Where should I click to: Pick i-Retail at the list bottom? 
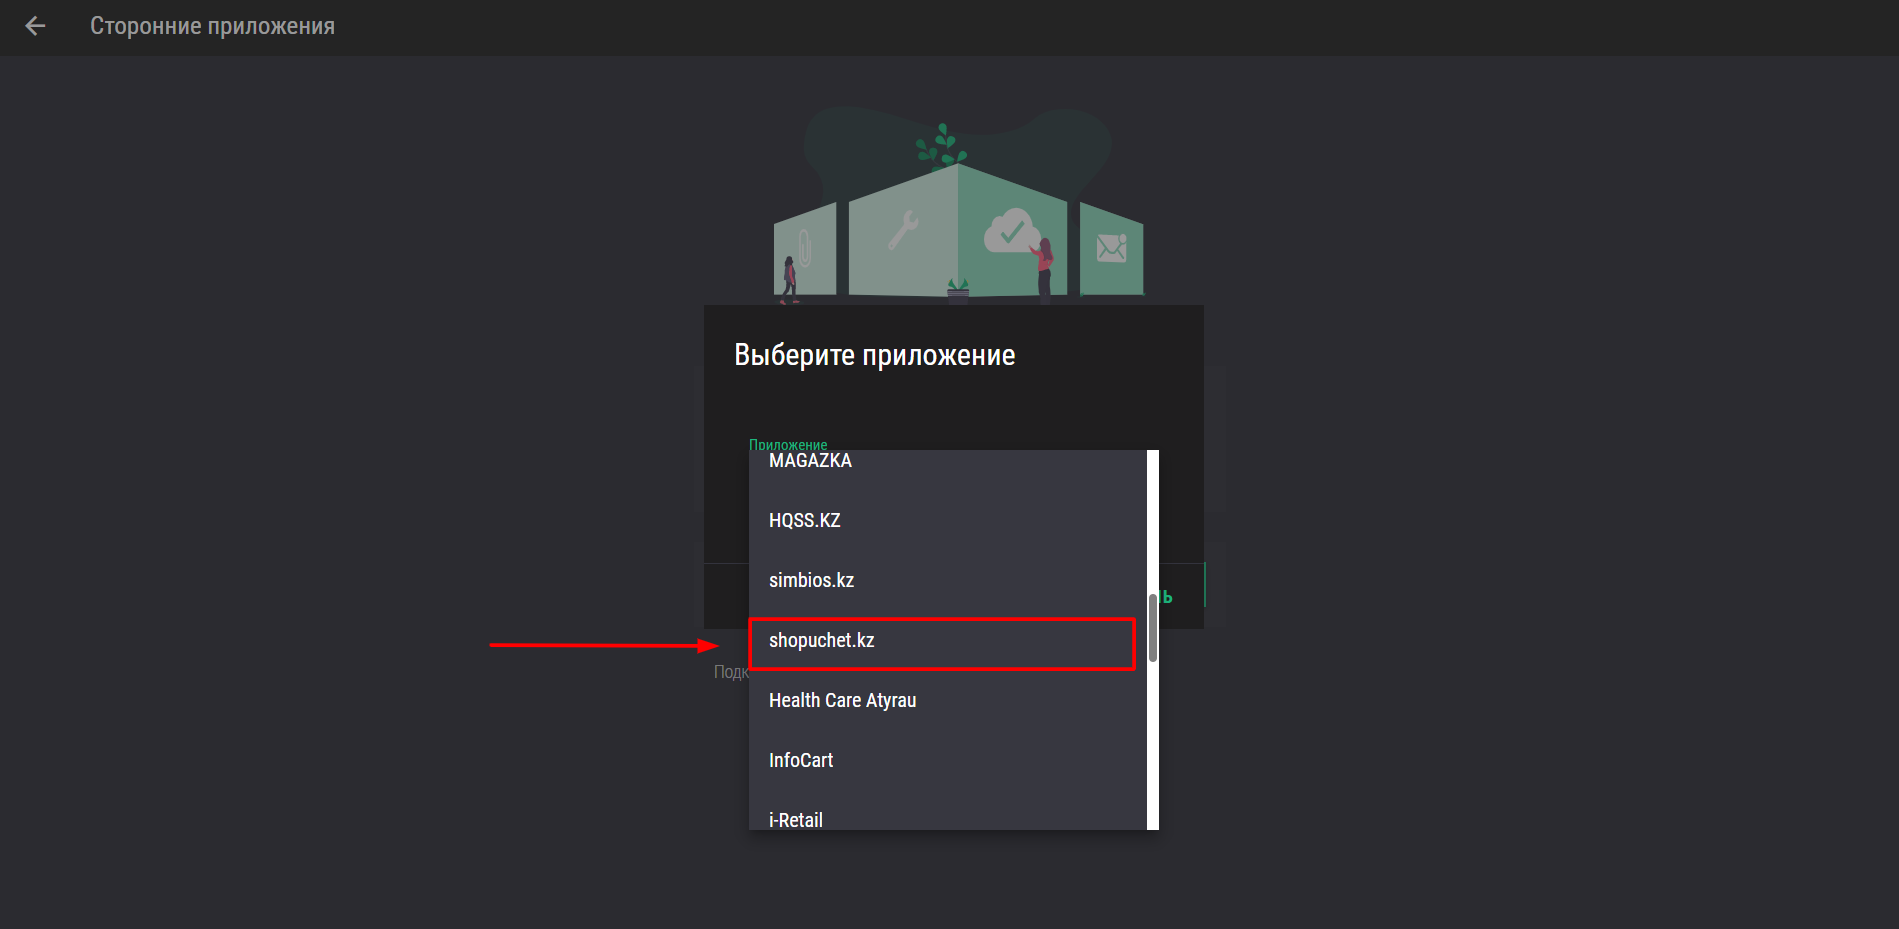796,819
